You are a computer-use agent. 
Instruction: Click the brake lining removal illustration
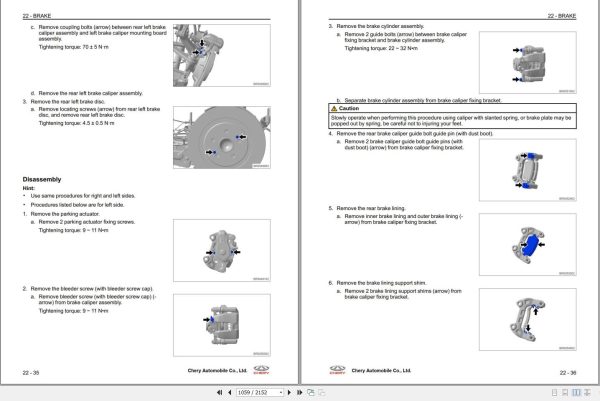click(528, 245)
